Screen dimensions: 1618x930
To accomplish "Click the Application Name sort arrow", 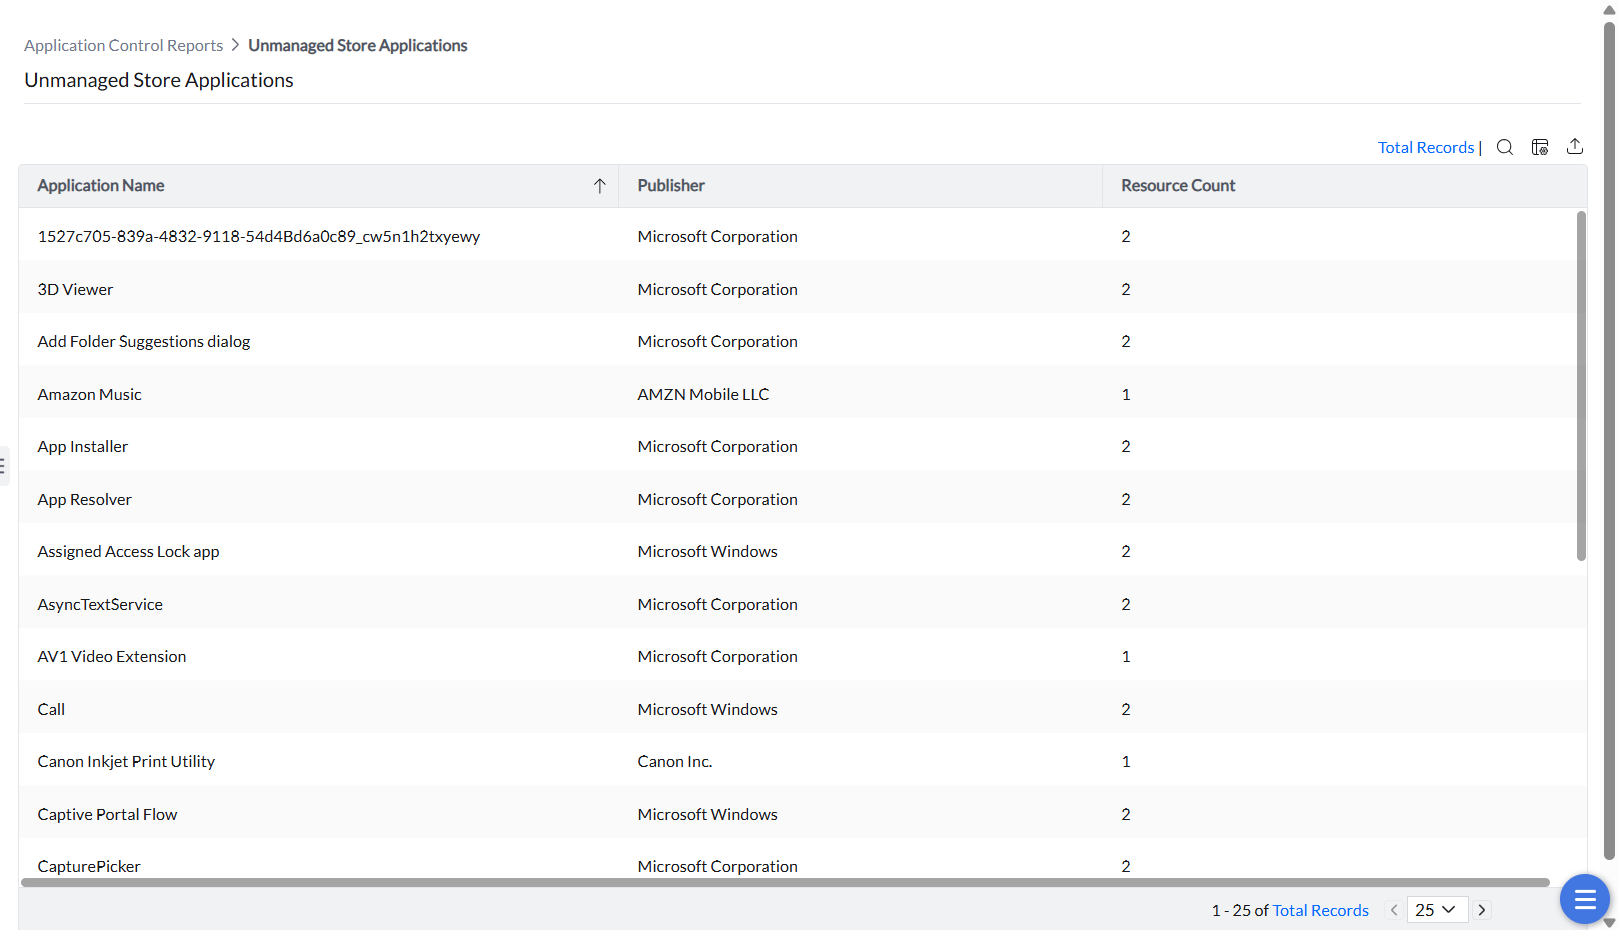I will tap(600, 186).
